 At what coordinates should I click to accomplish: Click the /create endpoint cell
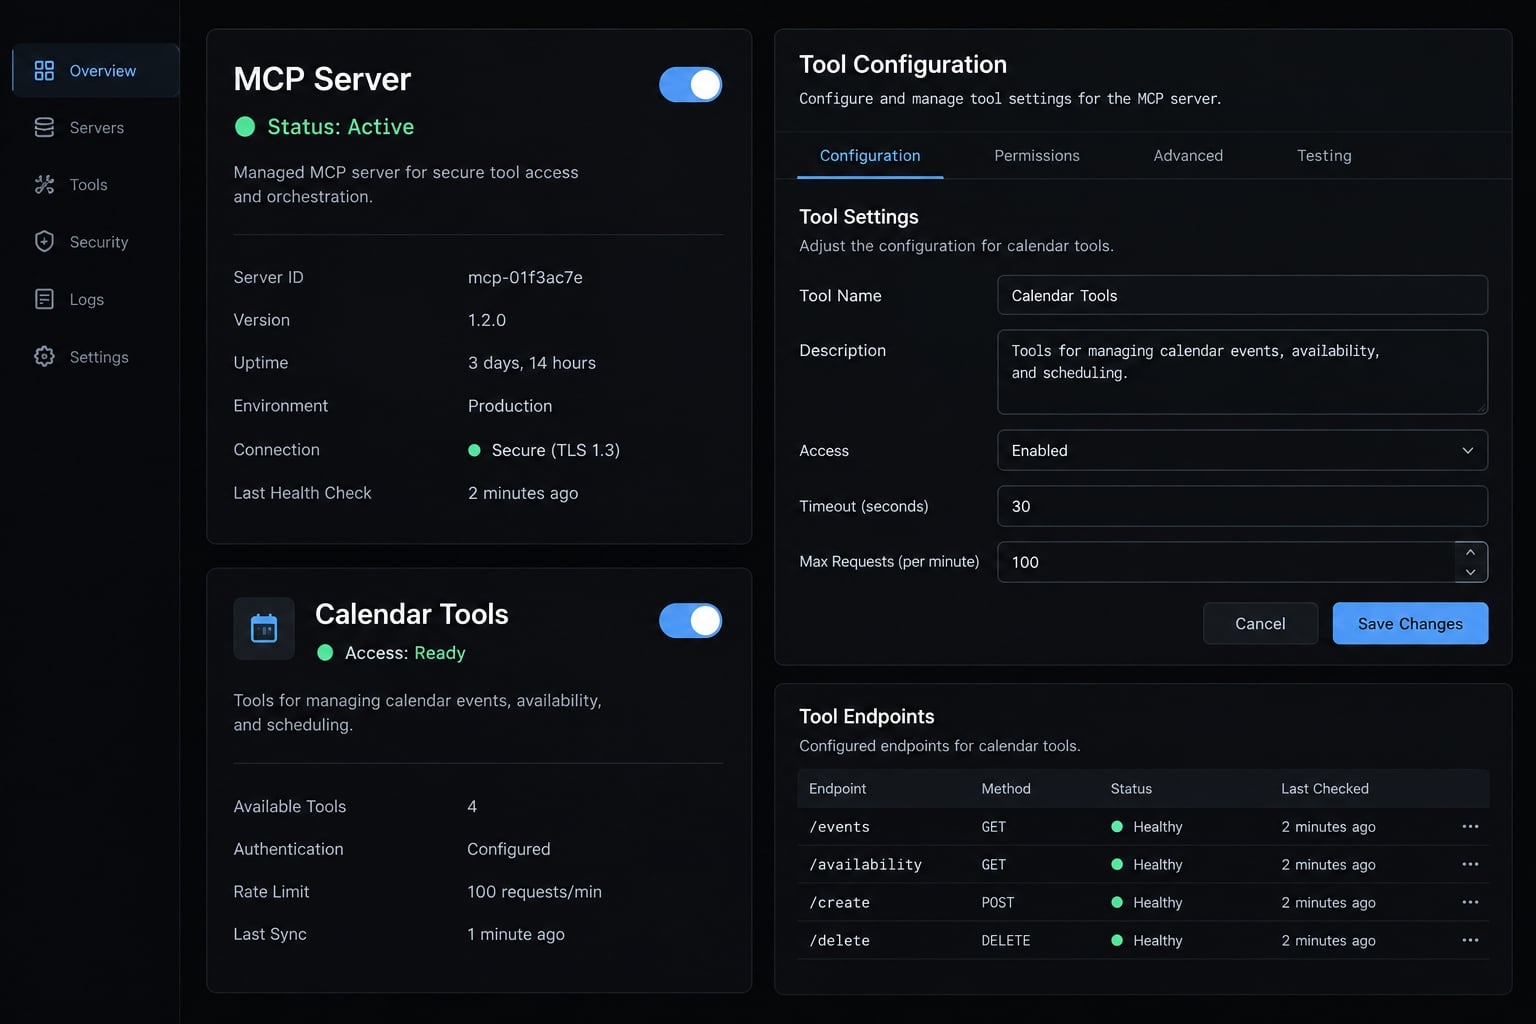[839, 903]
